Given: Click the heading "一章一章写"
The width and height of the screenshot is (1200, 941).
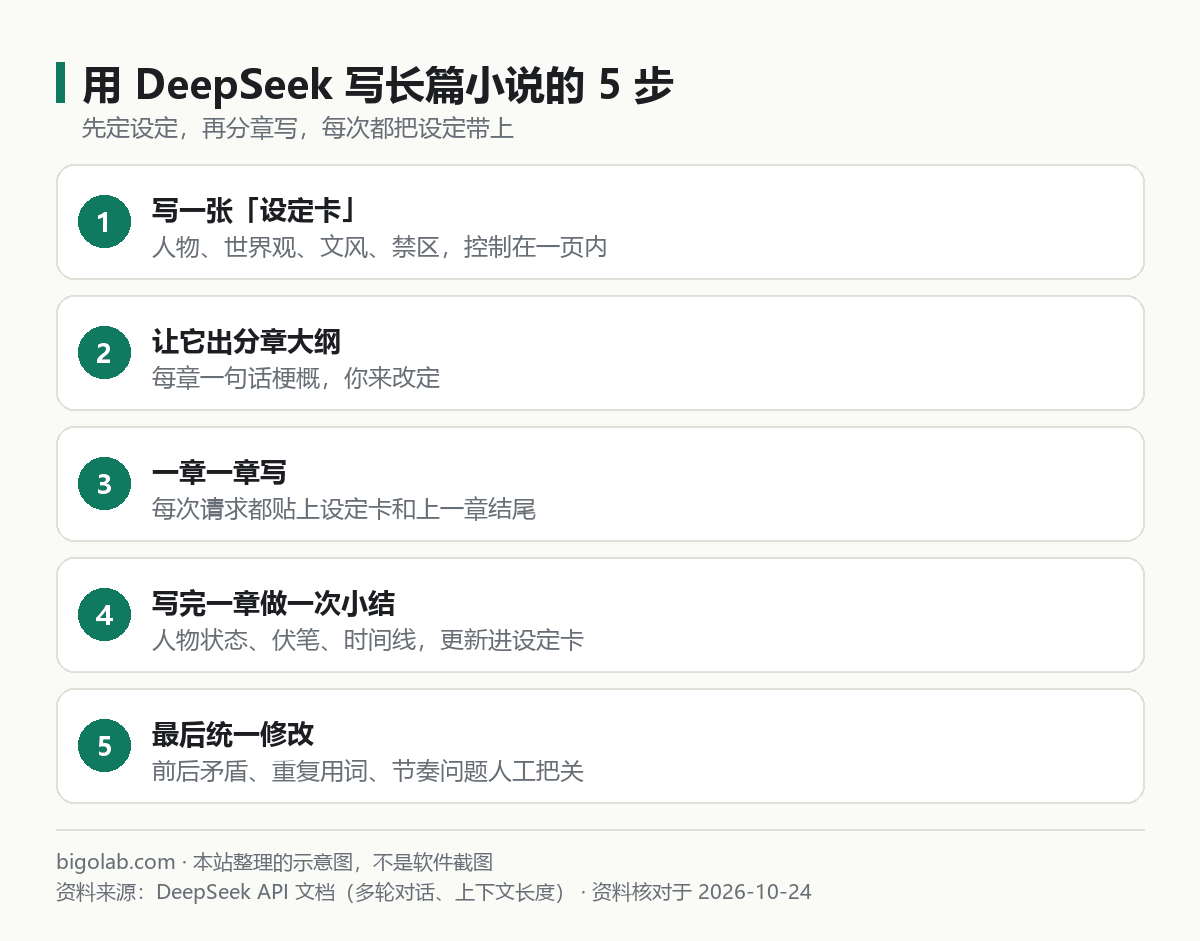Looking at the screenshot, I should pos(220,473).
